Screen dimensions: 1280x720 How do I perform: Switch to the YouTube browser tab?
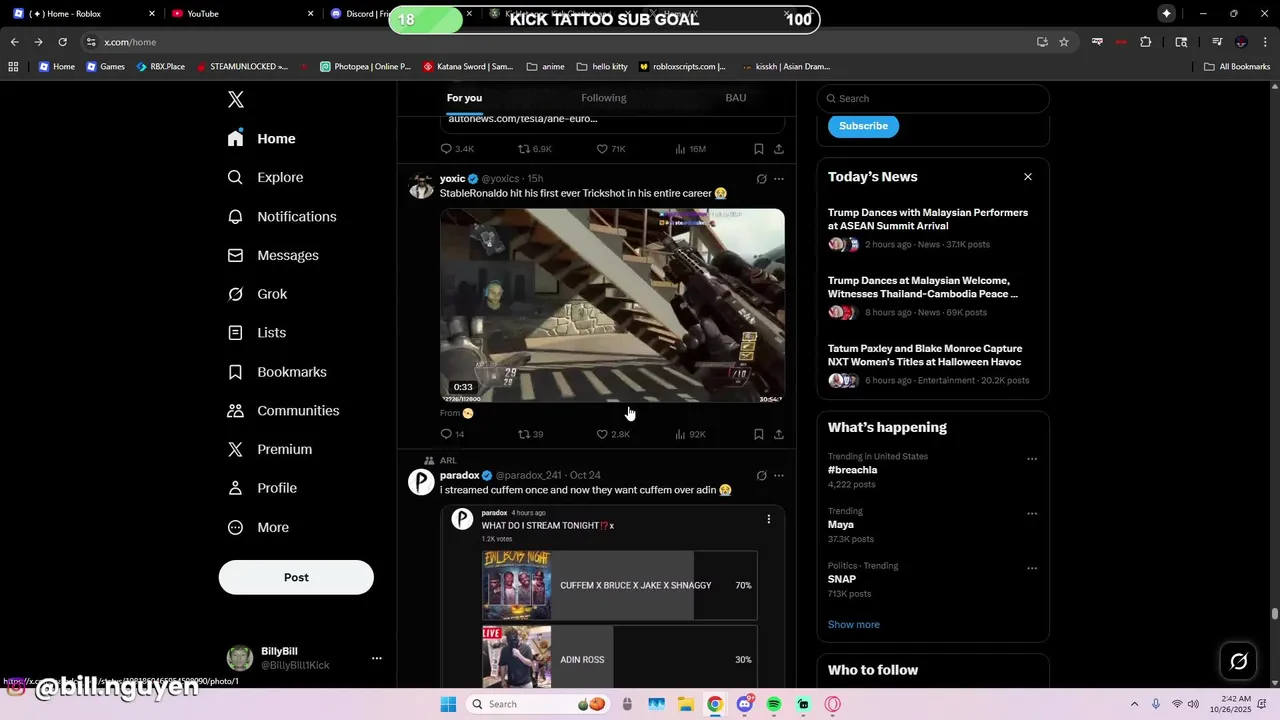[240, 14]
